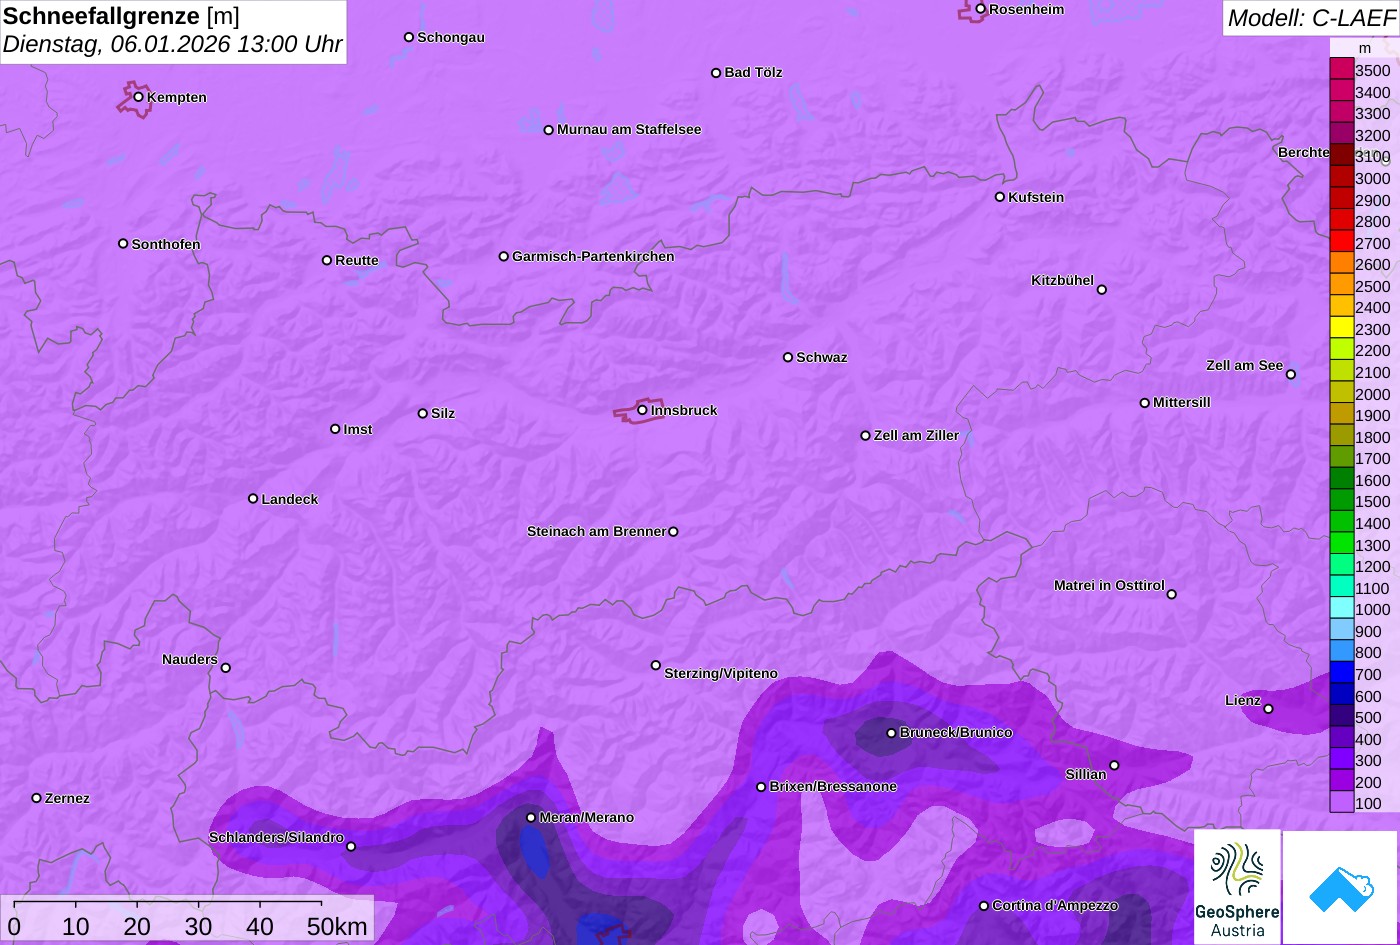The width and height of the screenshot is (1400, 945).
Task: Click the Garmisch-Partenkirchen label
Action: tap(593, 257)
